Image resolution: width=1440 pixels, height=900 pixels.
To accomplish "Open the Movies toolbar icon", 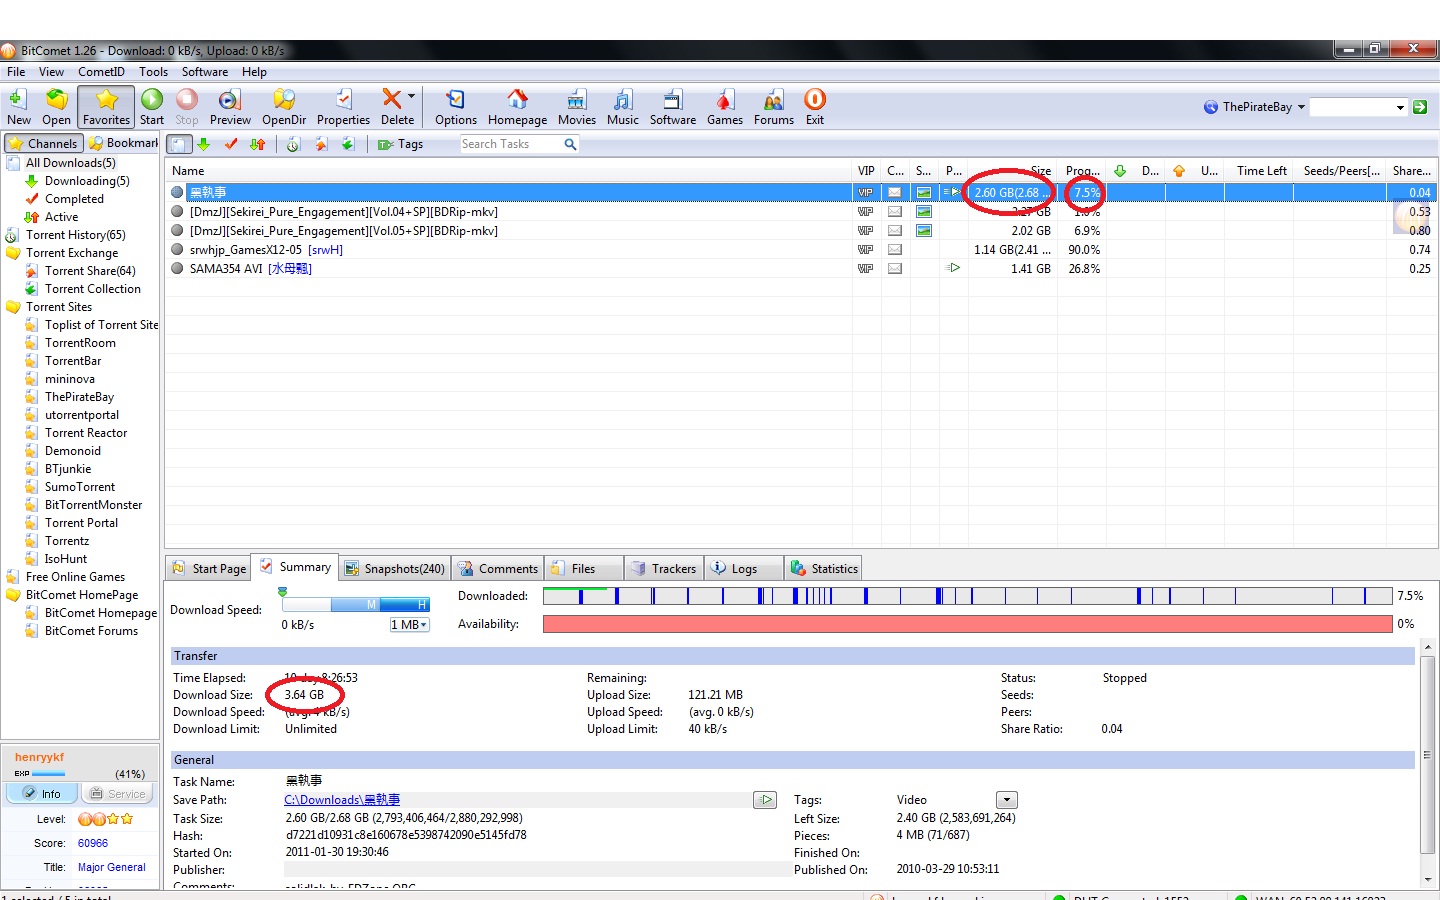I will coord(577,107).
